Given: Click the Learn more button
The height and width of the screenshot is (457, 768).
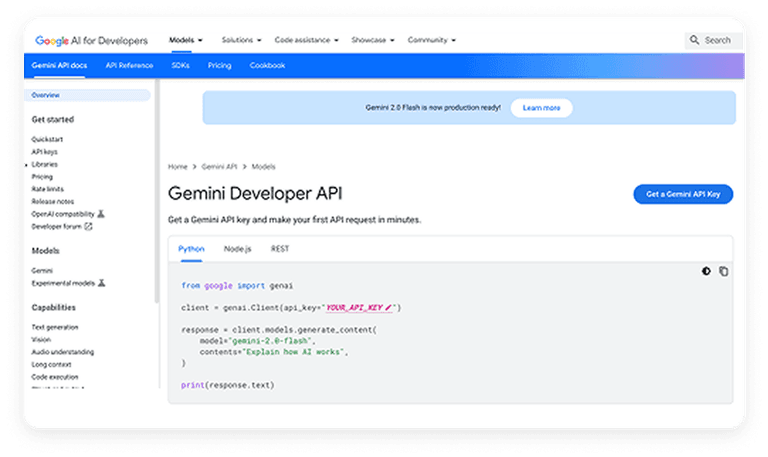Looking at the screenshot, I should coord(541,108).
